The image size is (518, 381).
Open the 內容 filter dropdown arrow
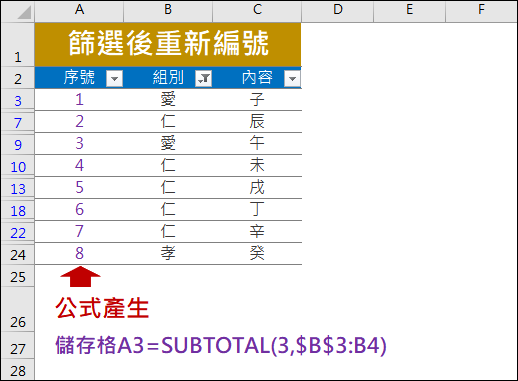[292, 79]
